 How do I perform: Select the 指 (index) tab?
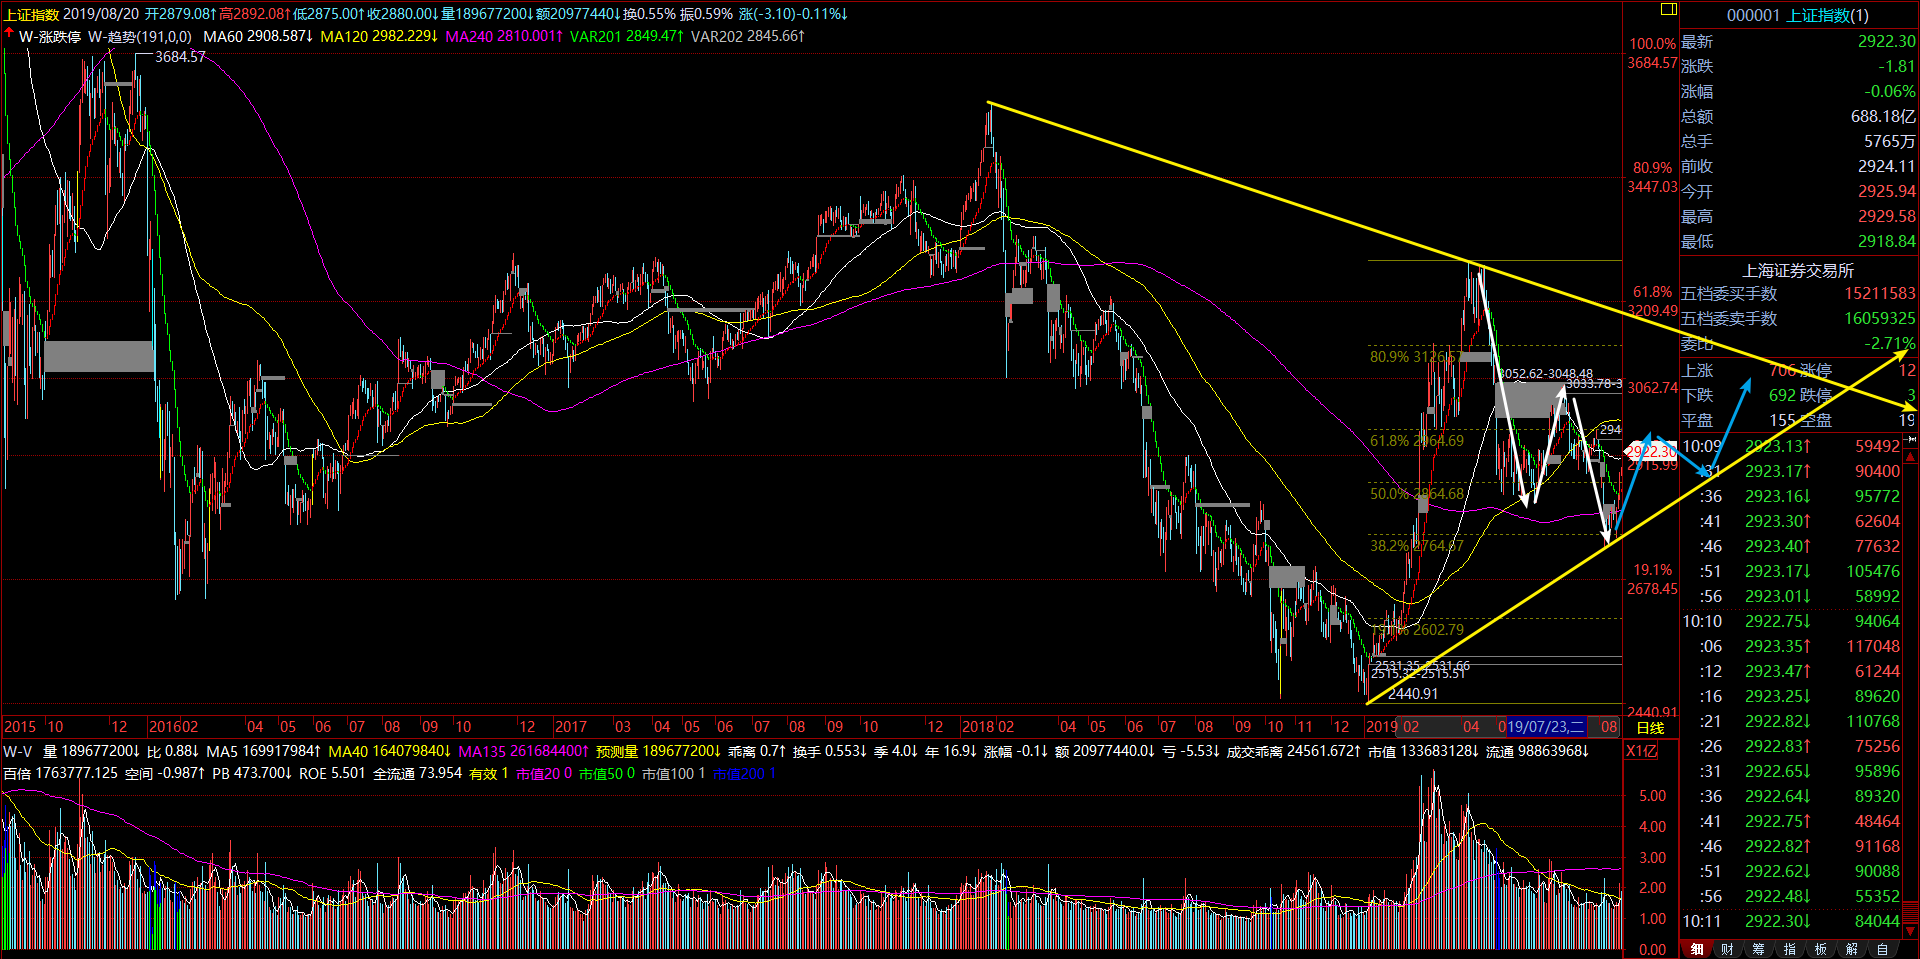[1789, 949]
